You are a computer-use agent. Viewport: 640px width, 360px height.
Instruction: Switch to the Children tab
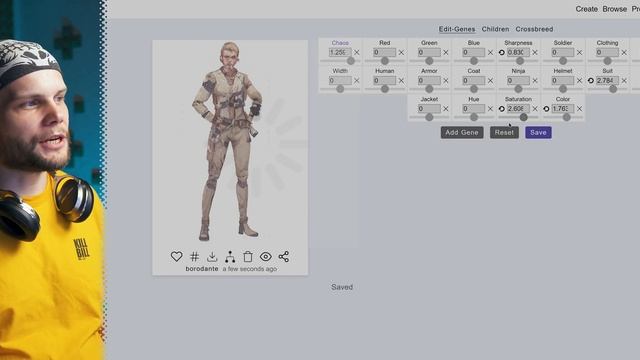(x=495, y=29)
